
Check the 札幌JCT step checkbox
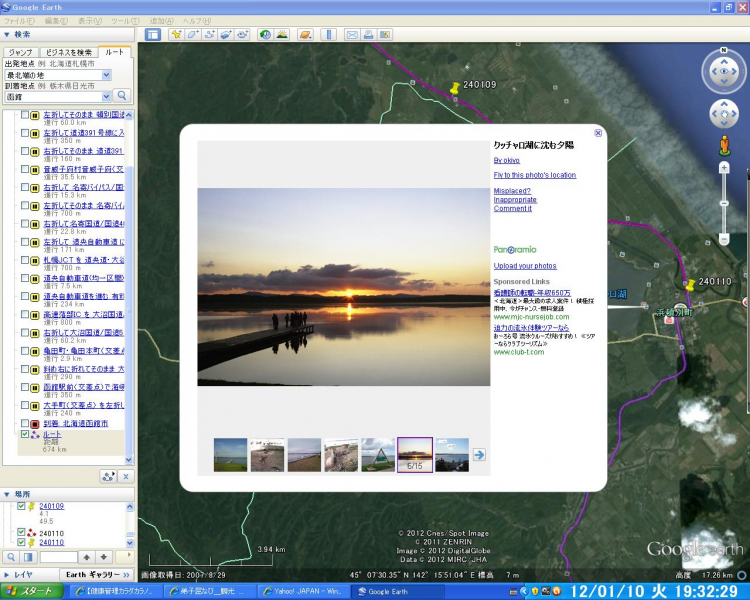click(x=25, y=260)
